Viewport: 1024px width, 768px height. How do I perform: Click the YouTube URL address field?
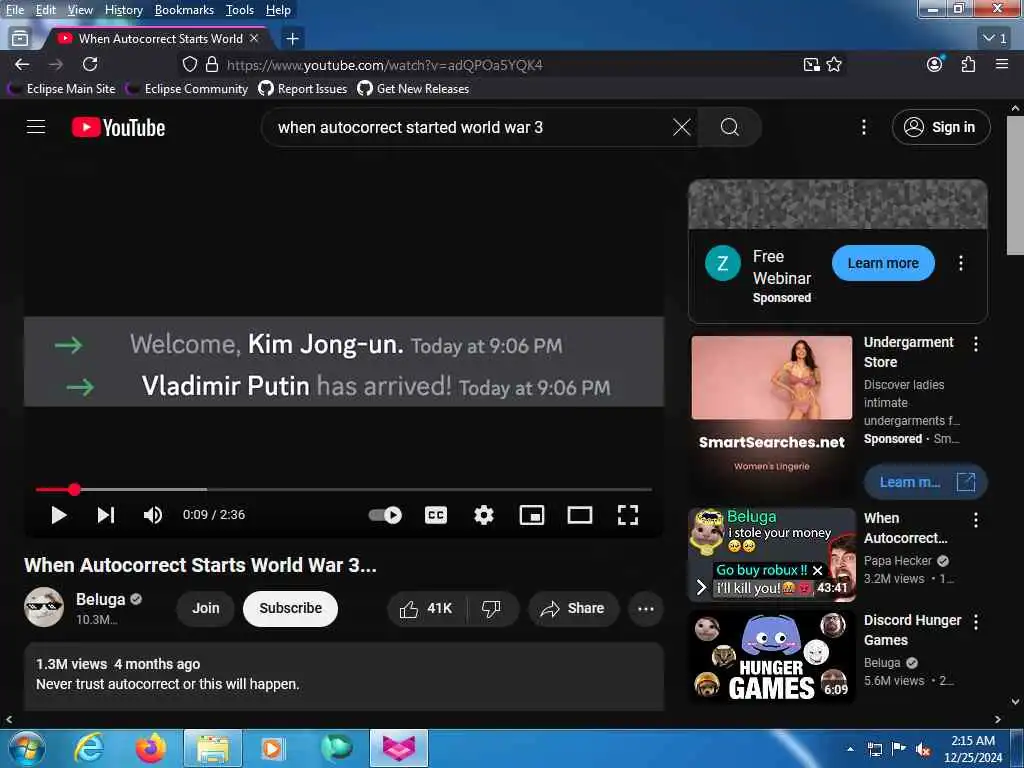coord(509,65)
